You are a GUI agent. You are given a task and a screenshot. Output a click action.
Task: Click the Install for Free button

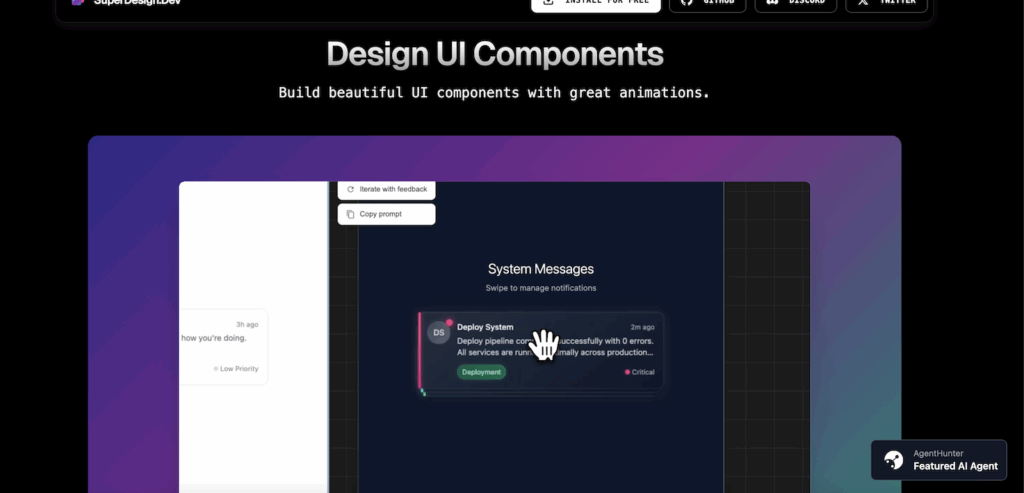(595, 3)
